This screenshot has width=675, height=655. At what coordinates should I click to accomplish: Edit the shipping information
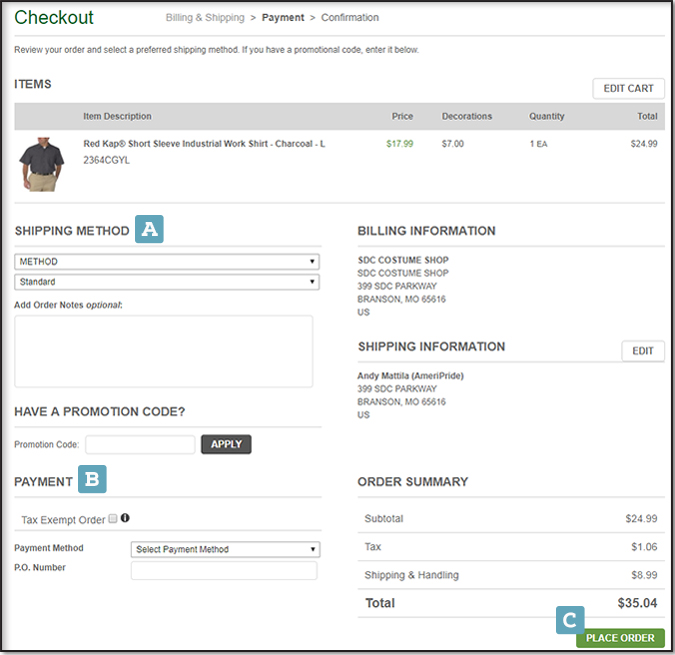coord(643,351)
